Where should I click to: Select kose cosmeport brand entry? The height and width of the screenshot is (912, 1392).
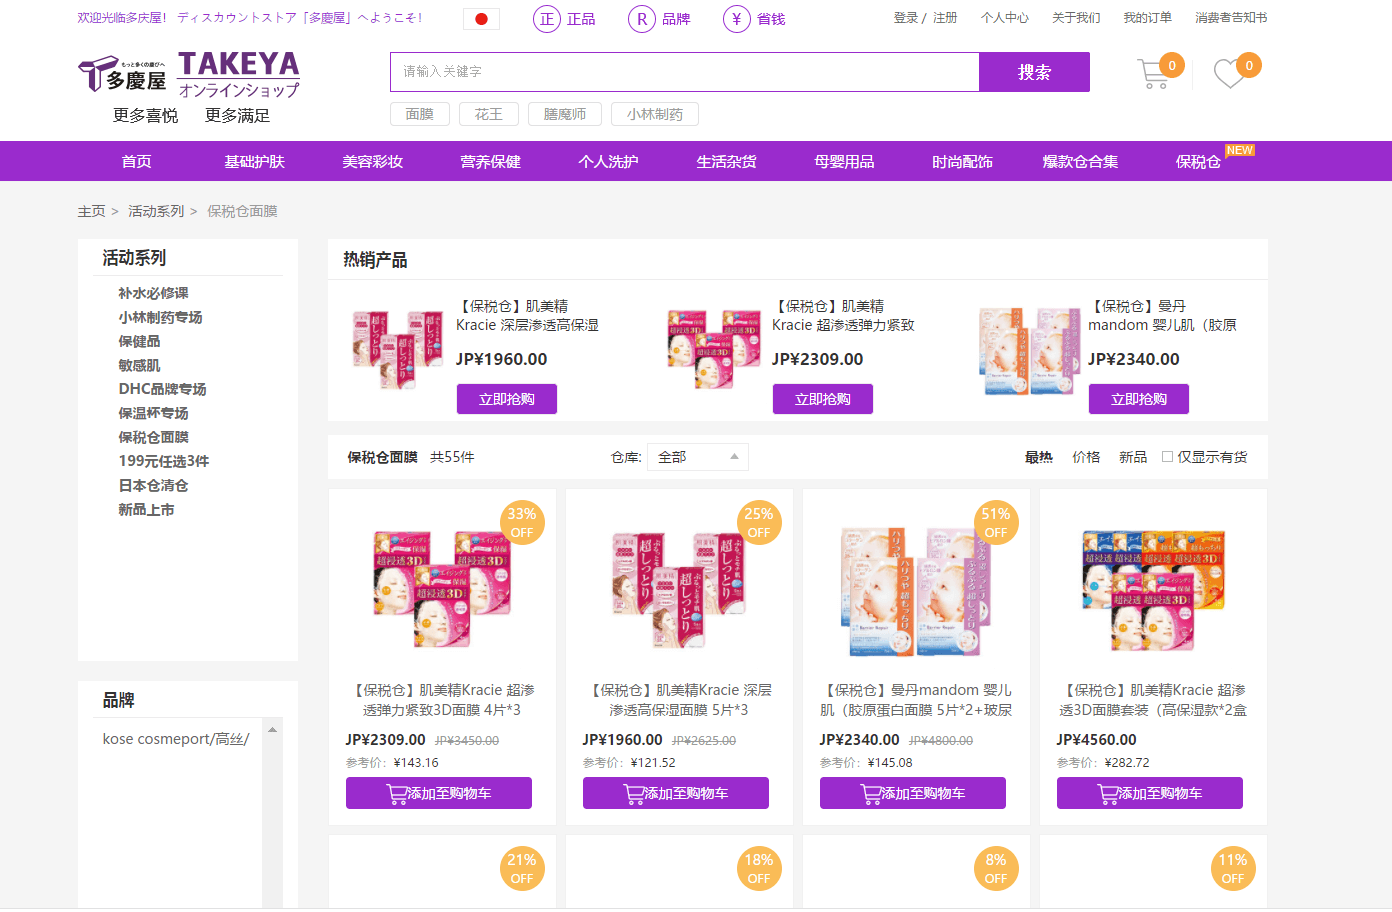176,739
